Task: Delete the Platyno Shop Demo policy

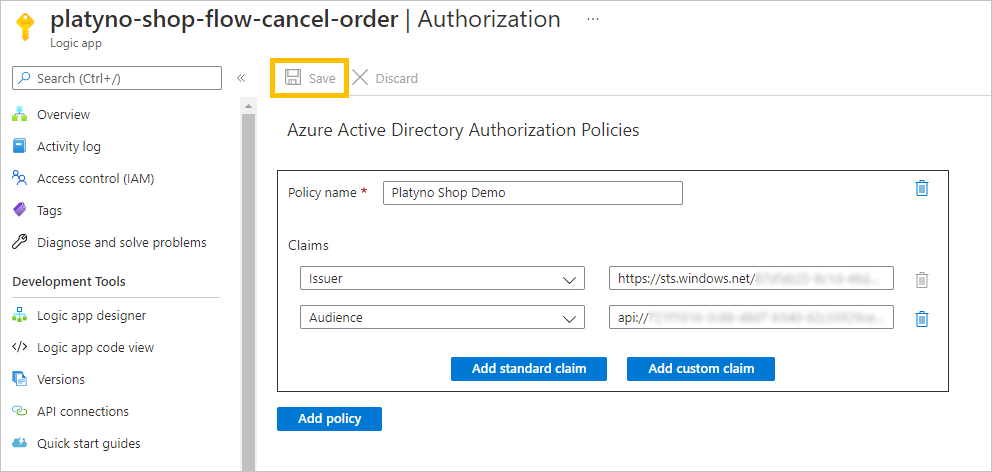Action: pos(922,189)
